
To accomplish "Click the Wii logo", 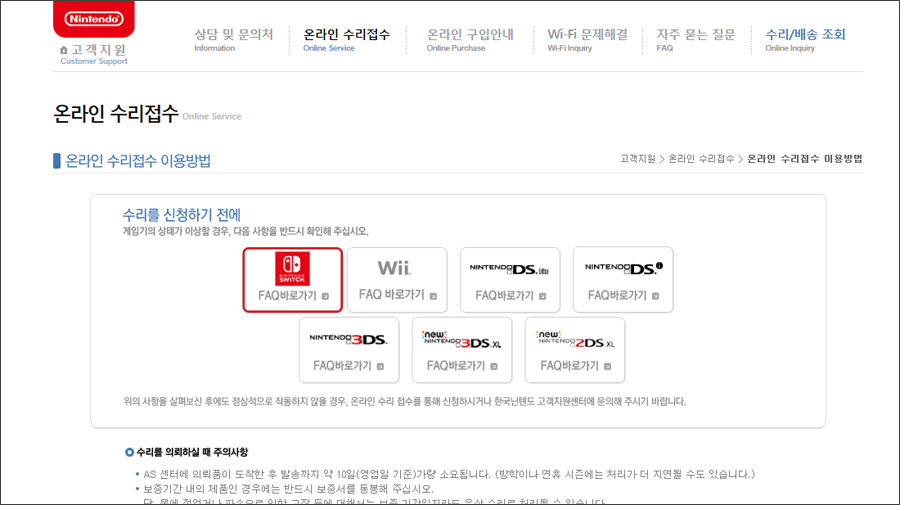I will click(394, 268).
